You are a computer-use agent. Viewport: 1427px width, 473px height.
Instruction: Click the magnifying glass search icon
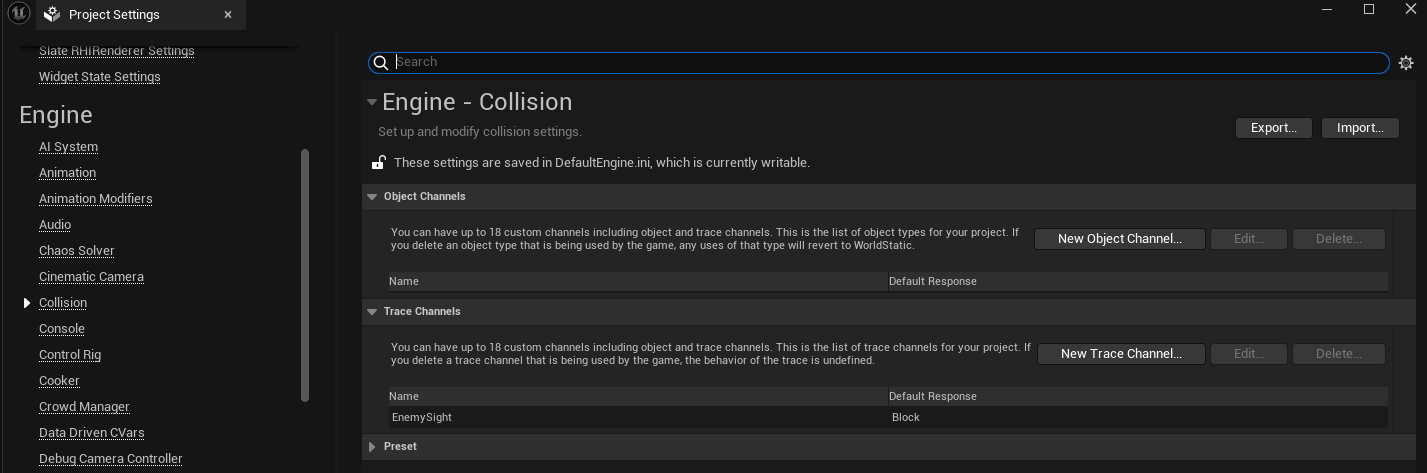coord(381,63)
